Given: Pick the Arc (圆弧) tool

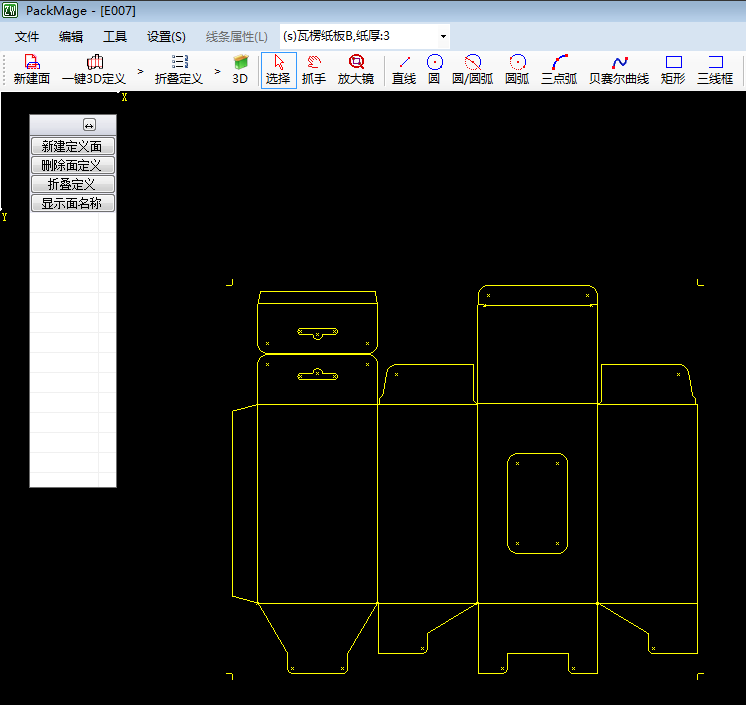Looking at the screenshot, I should [517, 70].
